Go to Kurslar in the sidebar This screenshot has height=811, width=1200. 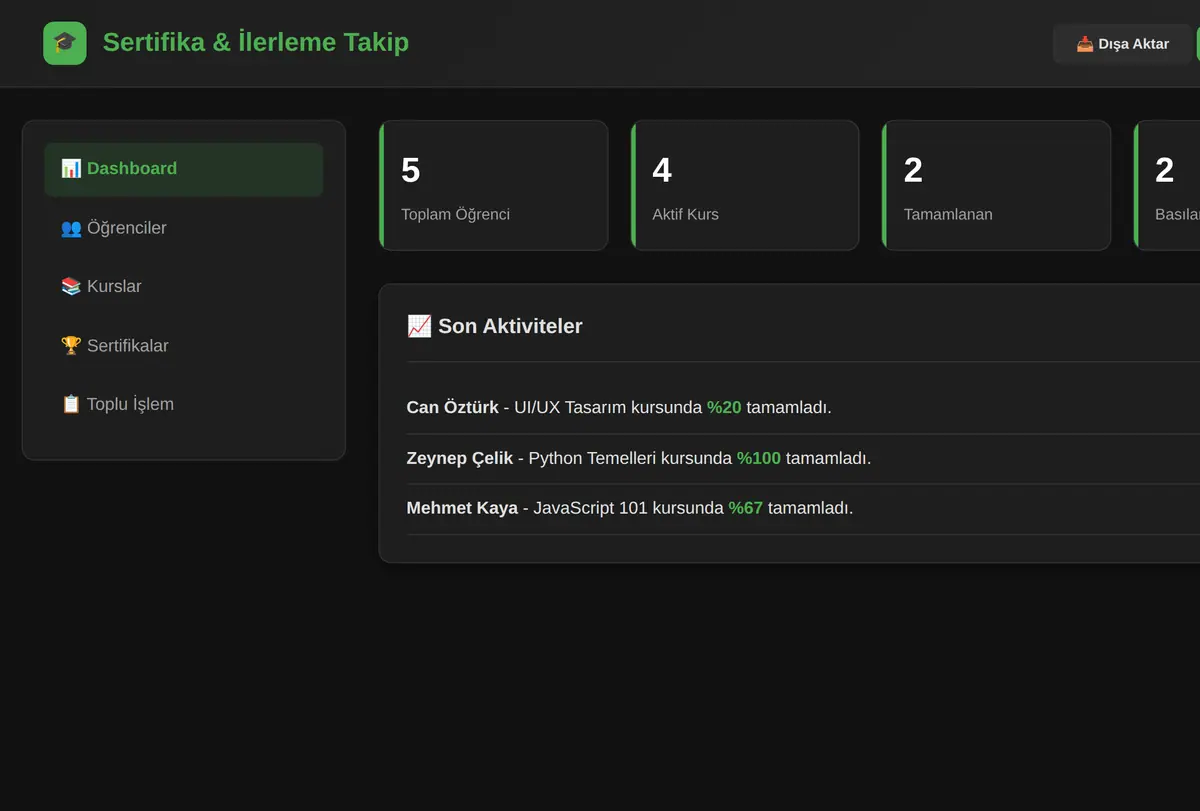184,286
